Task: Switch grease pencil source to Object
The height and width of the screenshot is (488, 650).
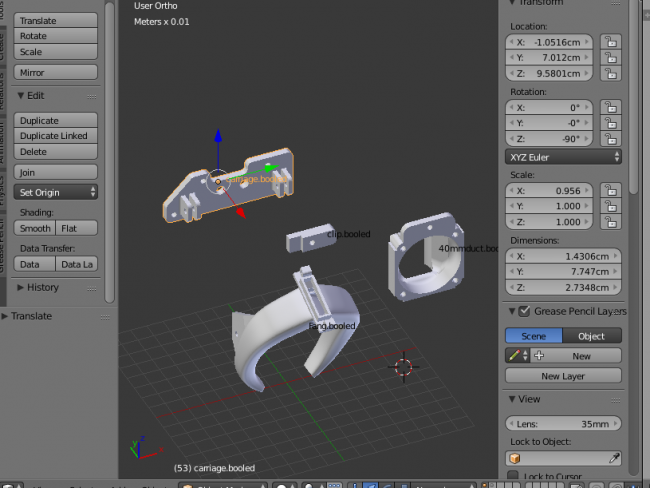Action: pyautogui.click(x=592, y=336)
